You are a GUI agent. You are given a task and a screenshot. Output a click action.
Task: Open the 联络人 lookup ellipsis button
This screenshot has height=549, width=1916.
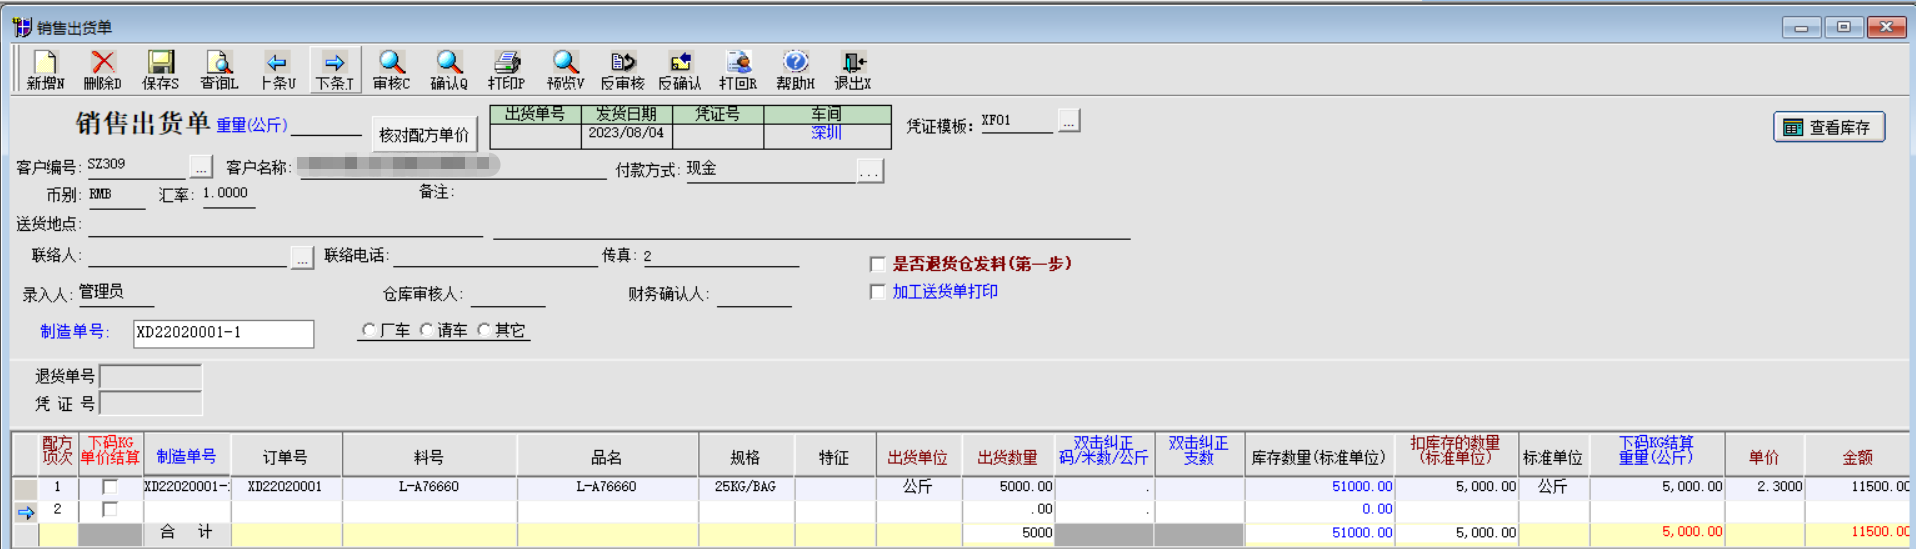(302, 258)
